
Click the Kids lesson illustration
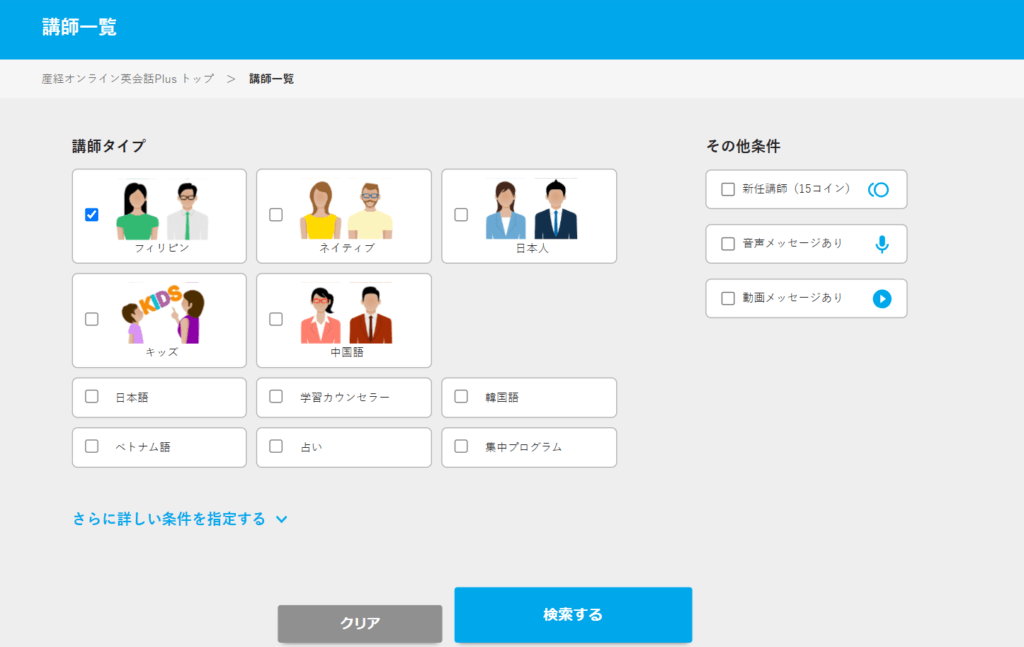[163, 315]
